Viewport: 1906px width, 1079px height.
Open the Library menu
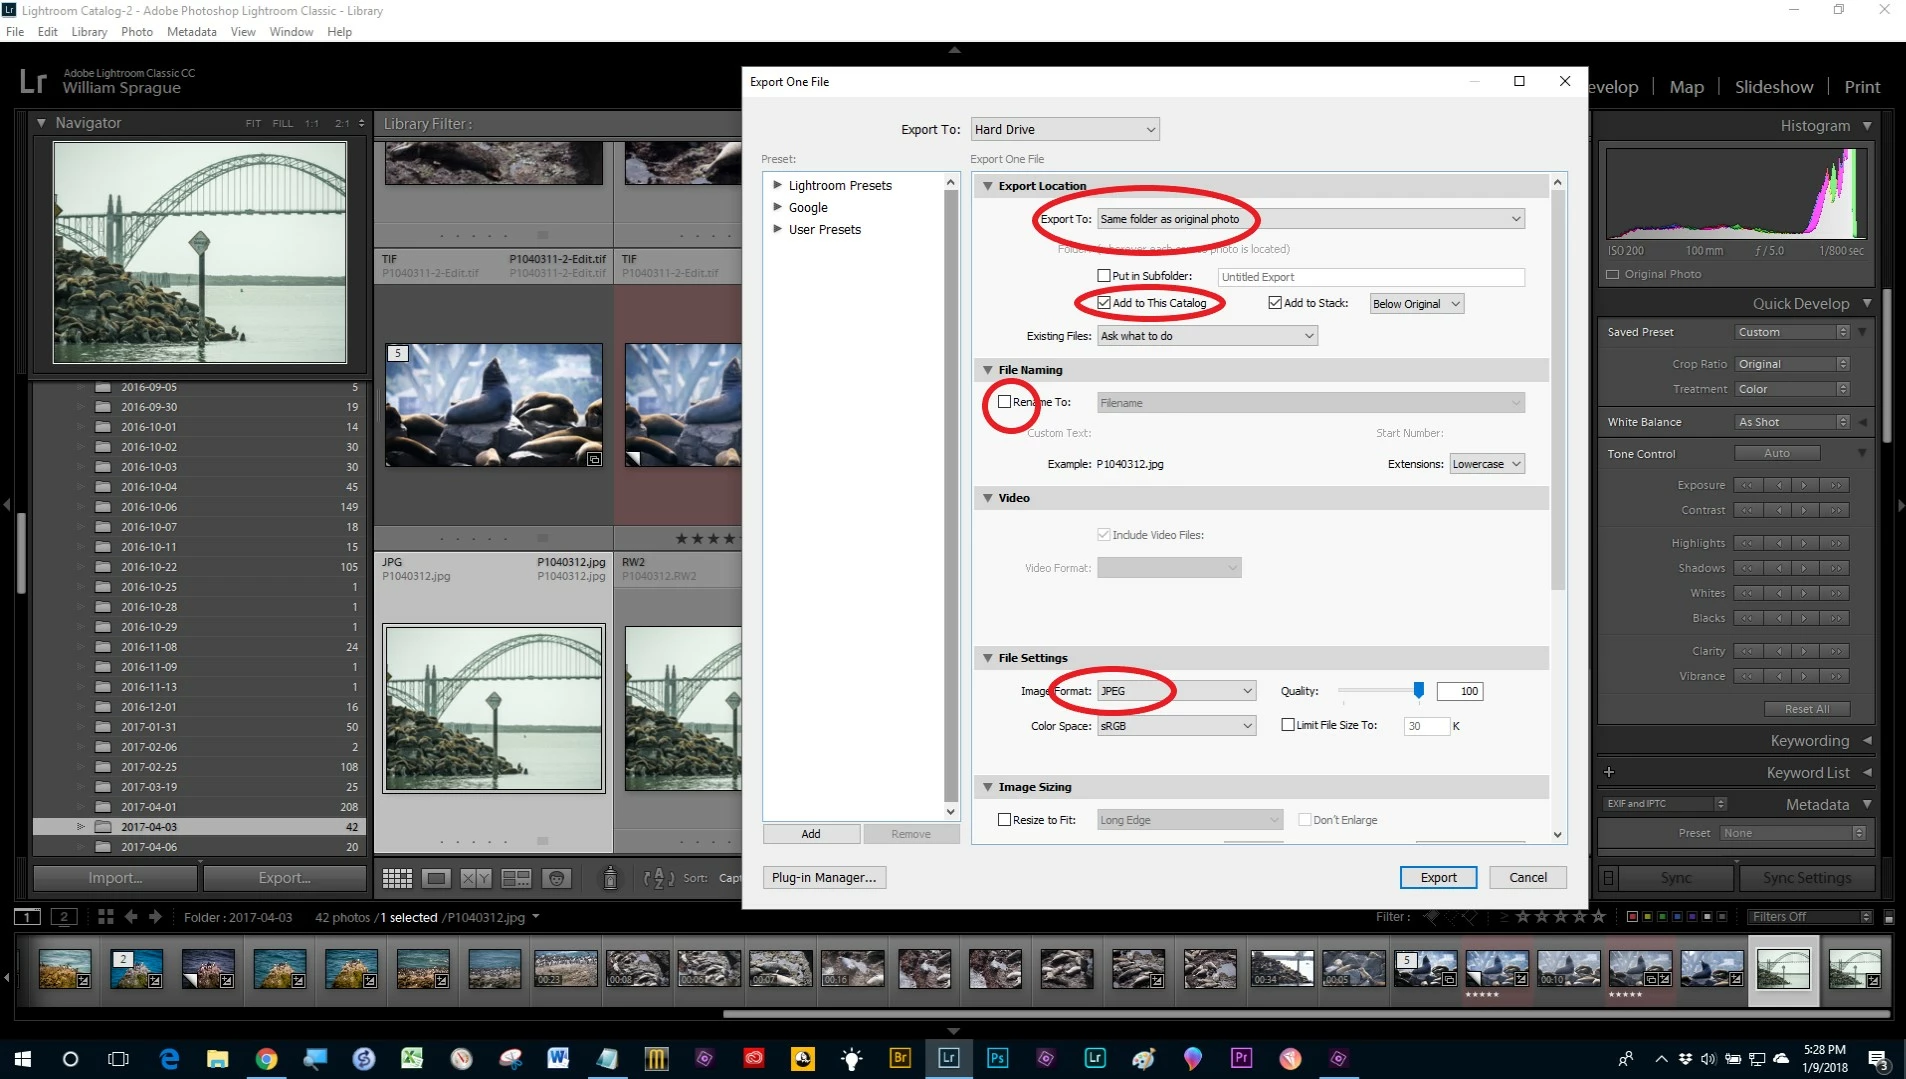89,32
